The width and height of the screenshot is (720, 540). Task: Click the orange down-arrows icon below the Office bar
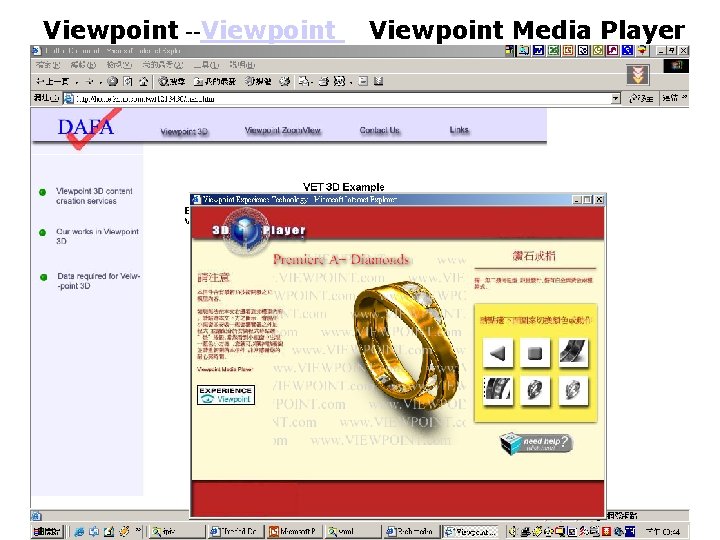point(638,74)
